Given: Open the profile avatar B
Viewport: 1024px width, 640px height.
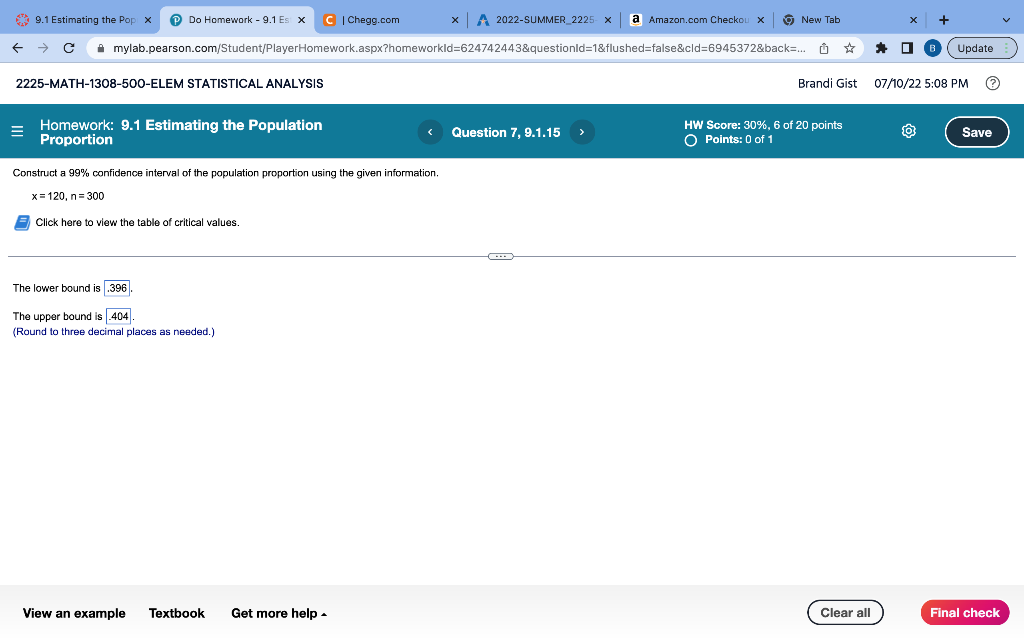Looking at the screenshot, I should point(933,48).
